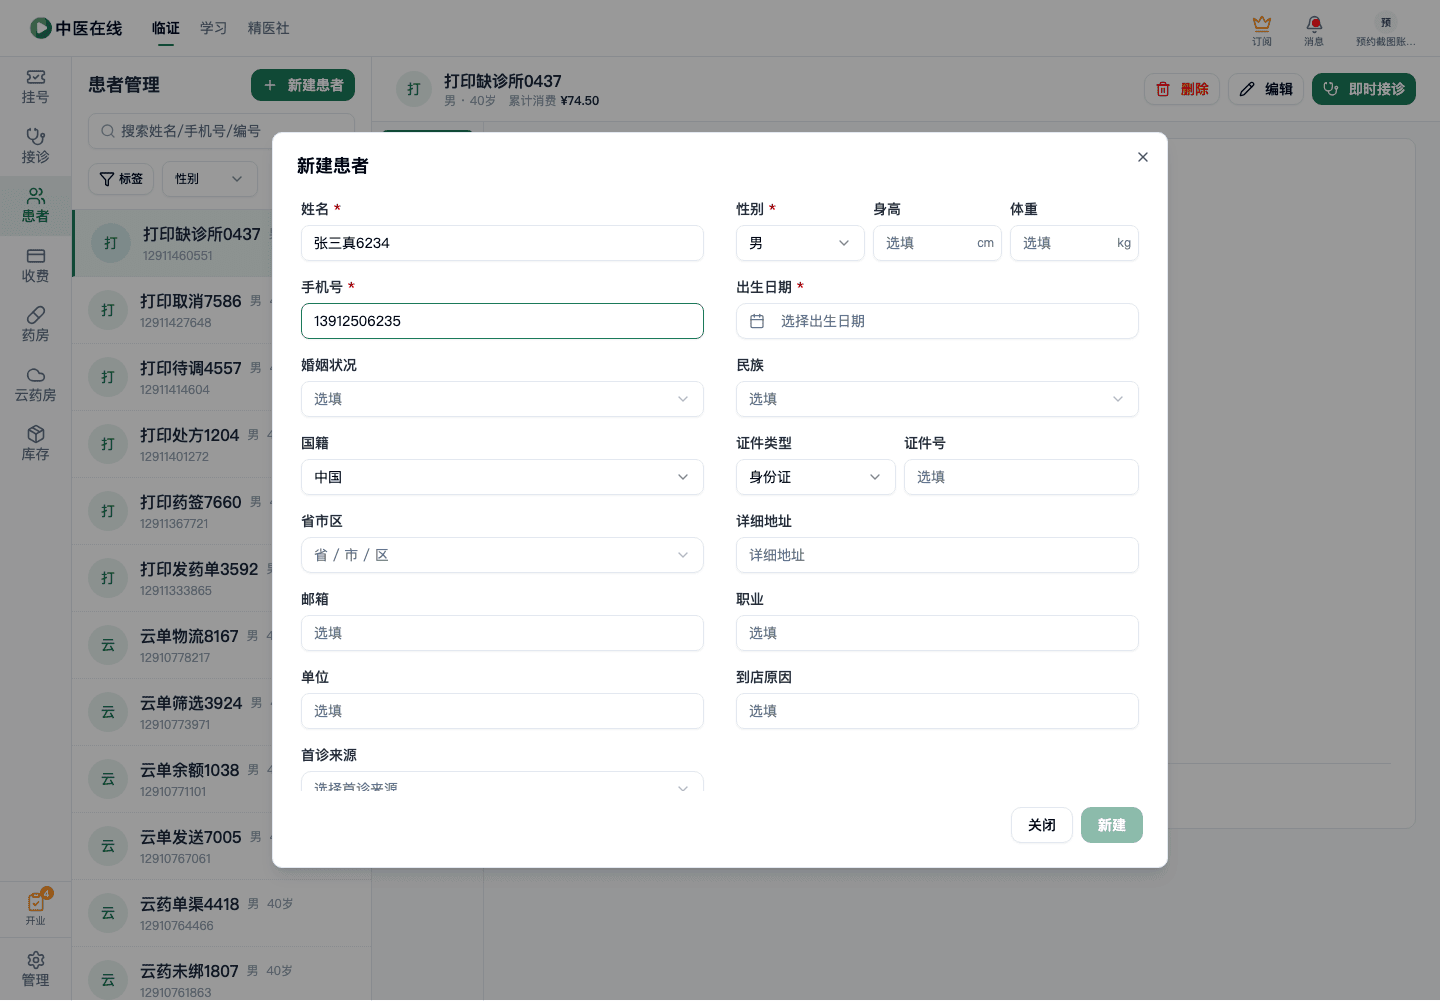This screenshot has width=1440, height=1001.
Task: Select the 患者 patients sidebar icon
Action: pos(35,206)
